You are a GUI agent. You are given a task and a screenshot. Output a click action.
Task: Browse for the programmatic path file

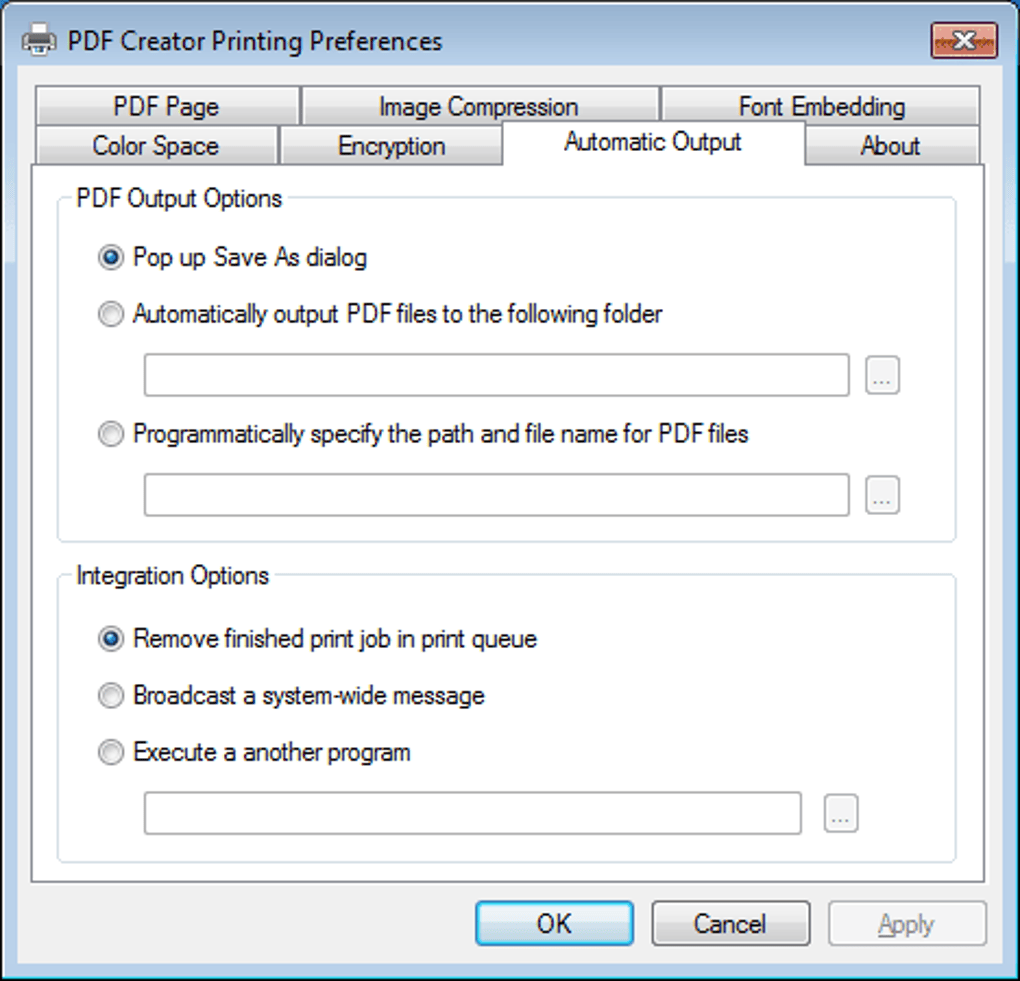click(x=882, y=495)
